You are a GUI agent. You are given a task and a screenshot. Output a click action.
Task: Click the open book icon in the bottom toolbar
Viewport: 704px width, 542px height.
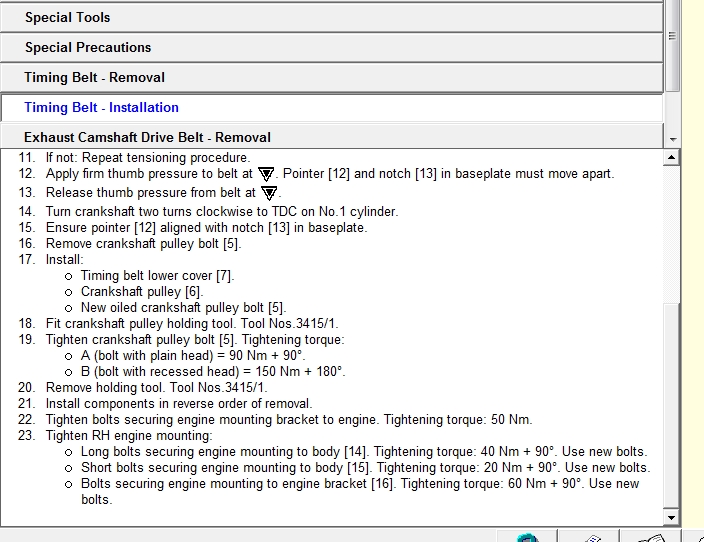649,538
